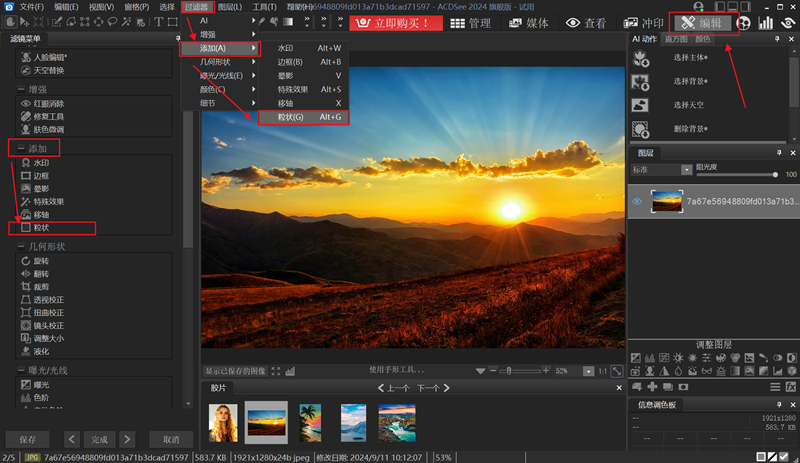Click the 选择天空 select sky AI action
Viewport: 800px width, 463px height.
pyautogui.click(x=688, y=104)
